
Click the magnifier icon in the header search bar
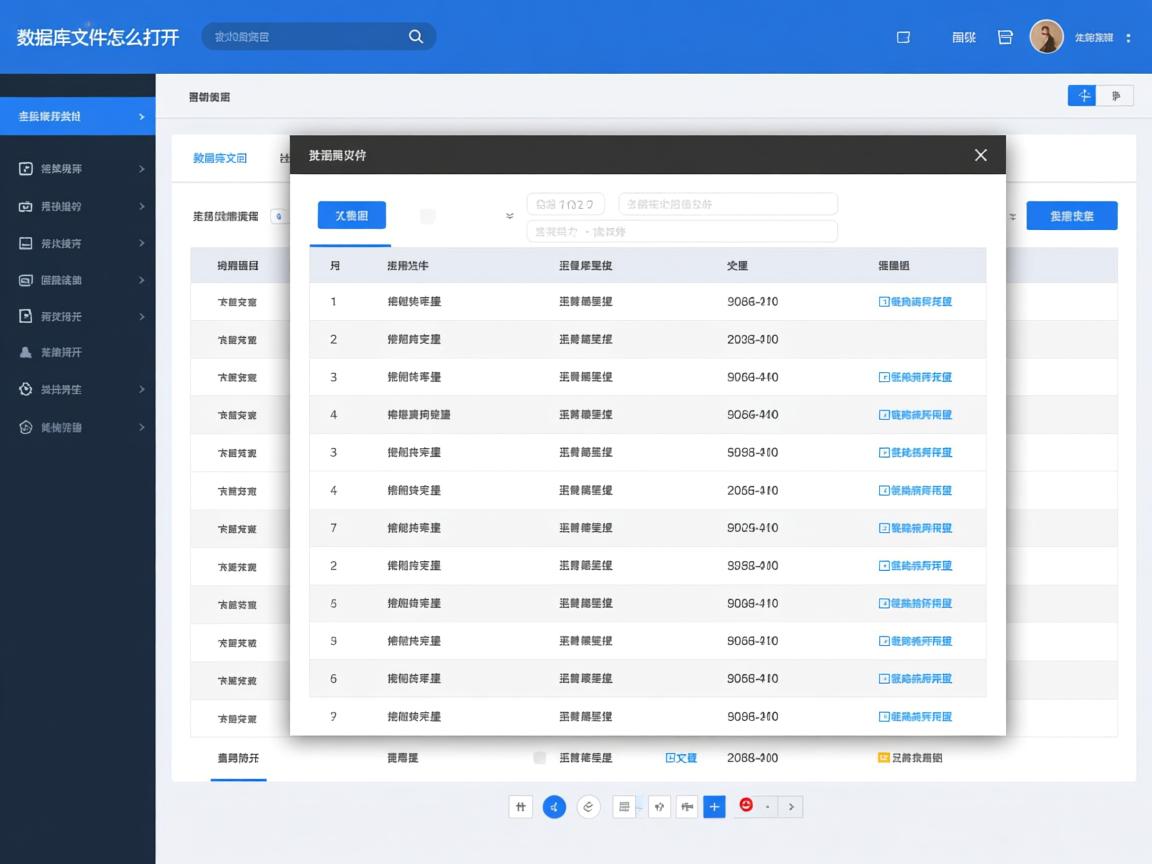pos(416,37)
